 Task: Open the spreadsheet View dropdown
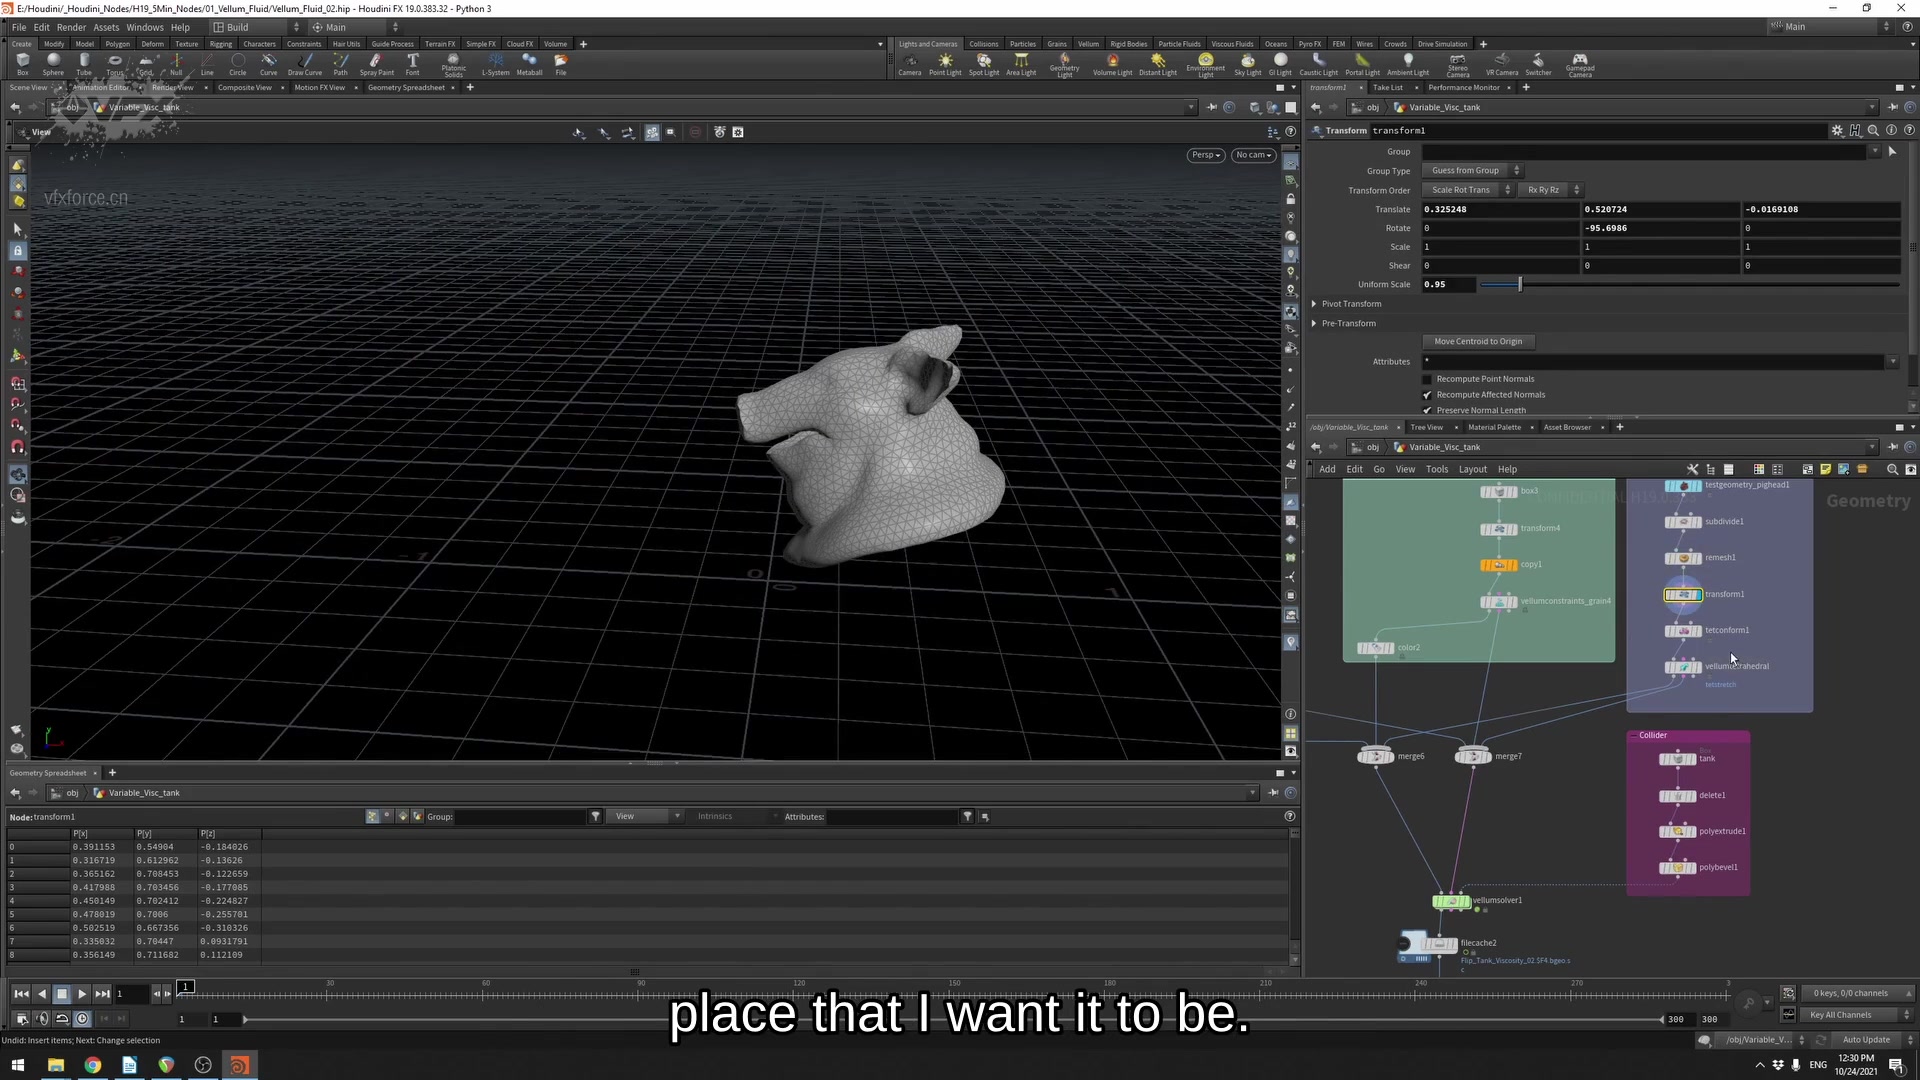click(x=646, y=817)
